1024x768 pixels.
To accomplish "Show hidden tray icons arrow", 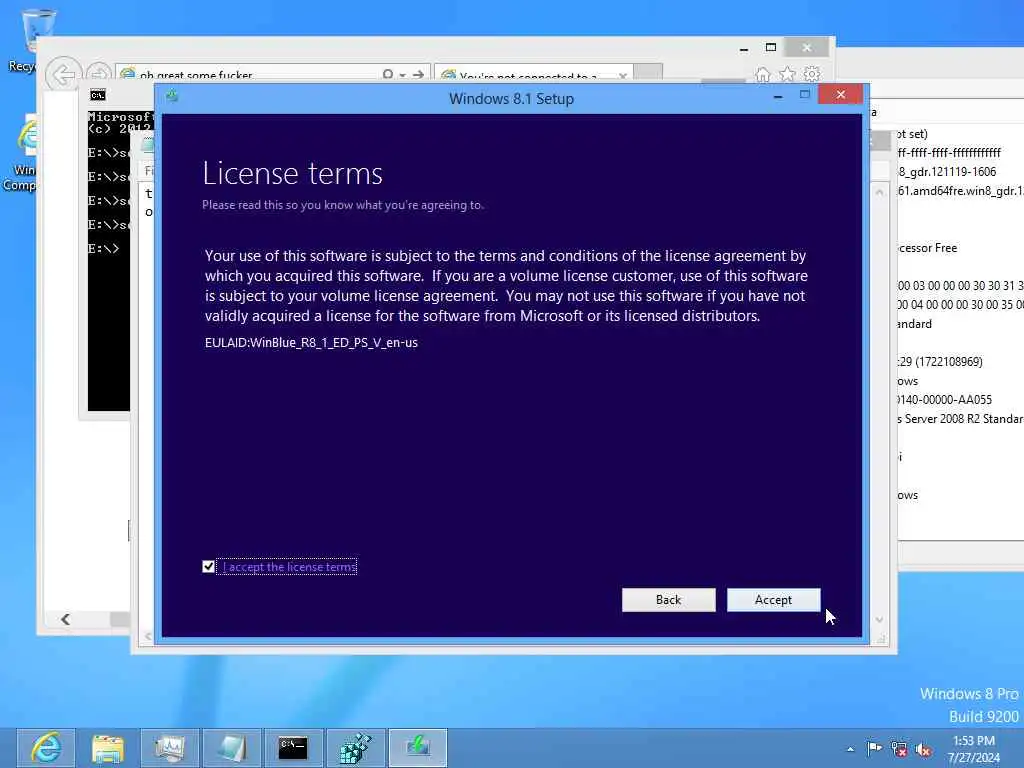I will 850,749.
